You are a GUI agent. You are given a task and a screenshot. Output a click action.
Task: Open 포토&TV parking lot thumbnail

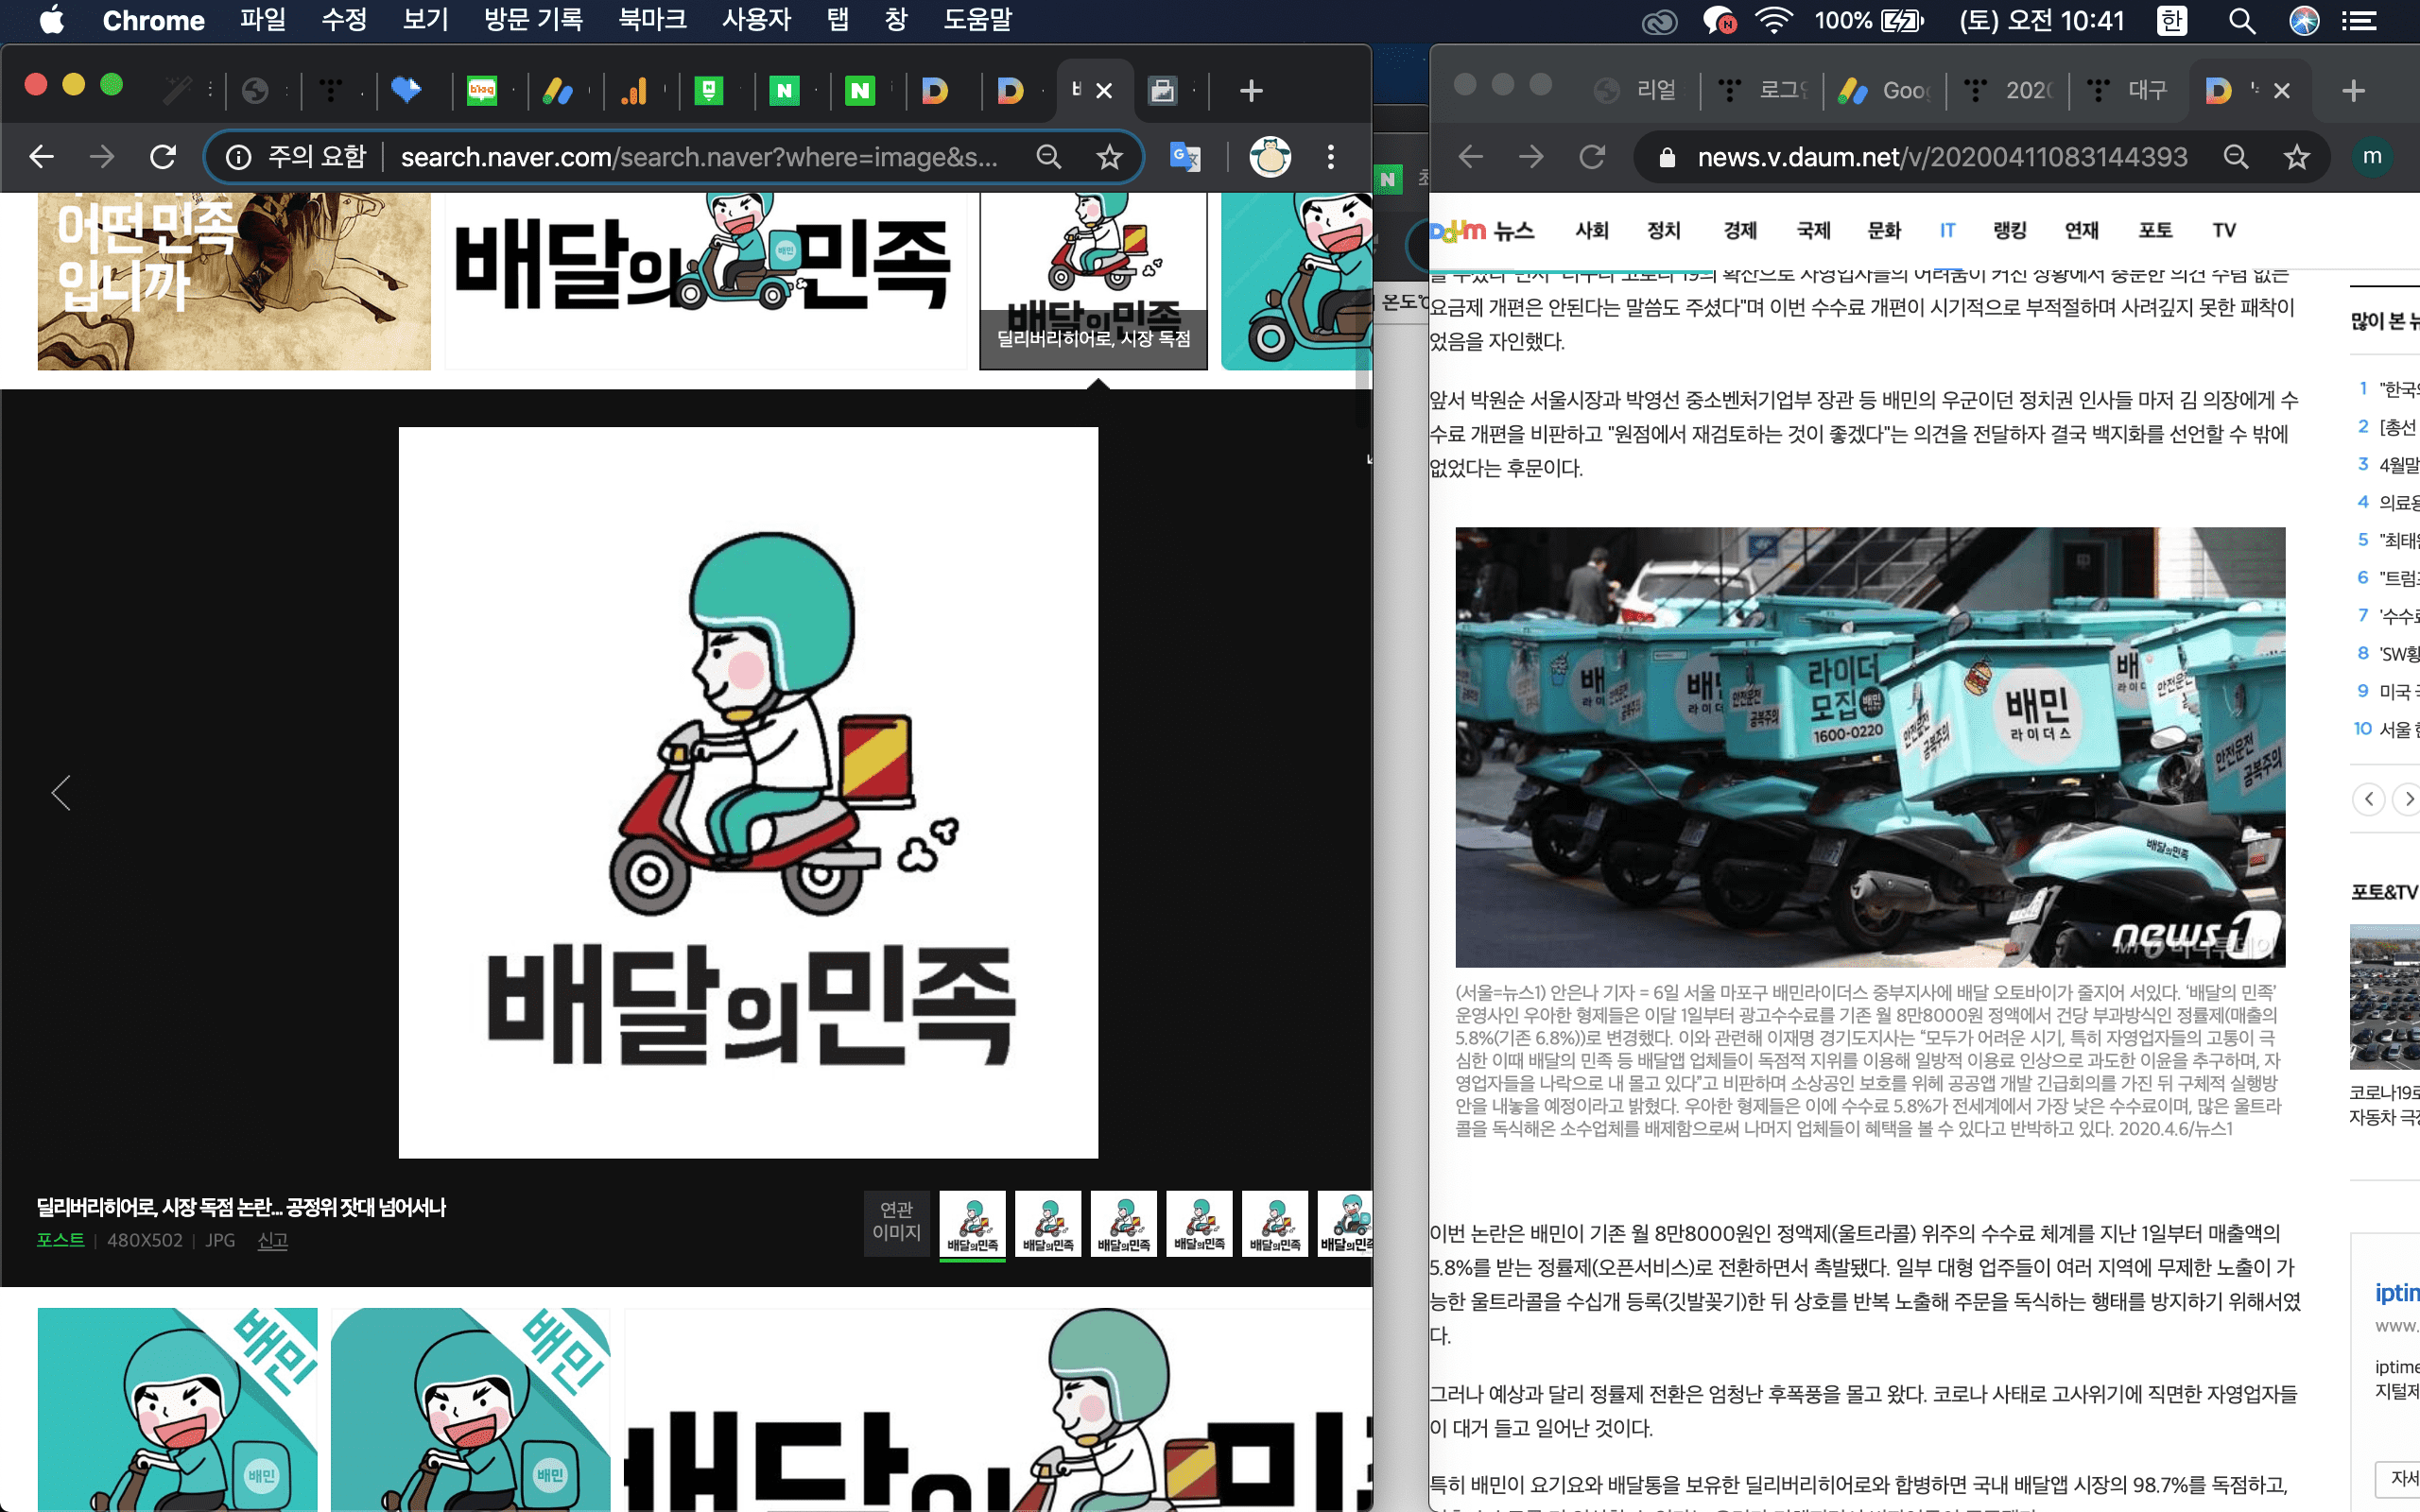pyautogui.click(x=2385, y=997)
